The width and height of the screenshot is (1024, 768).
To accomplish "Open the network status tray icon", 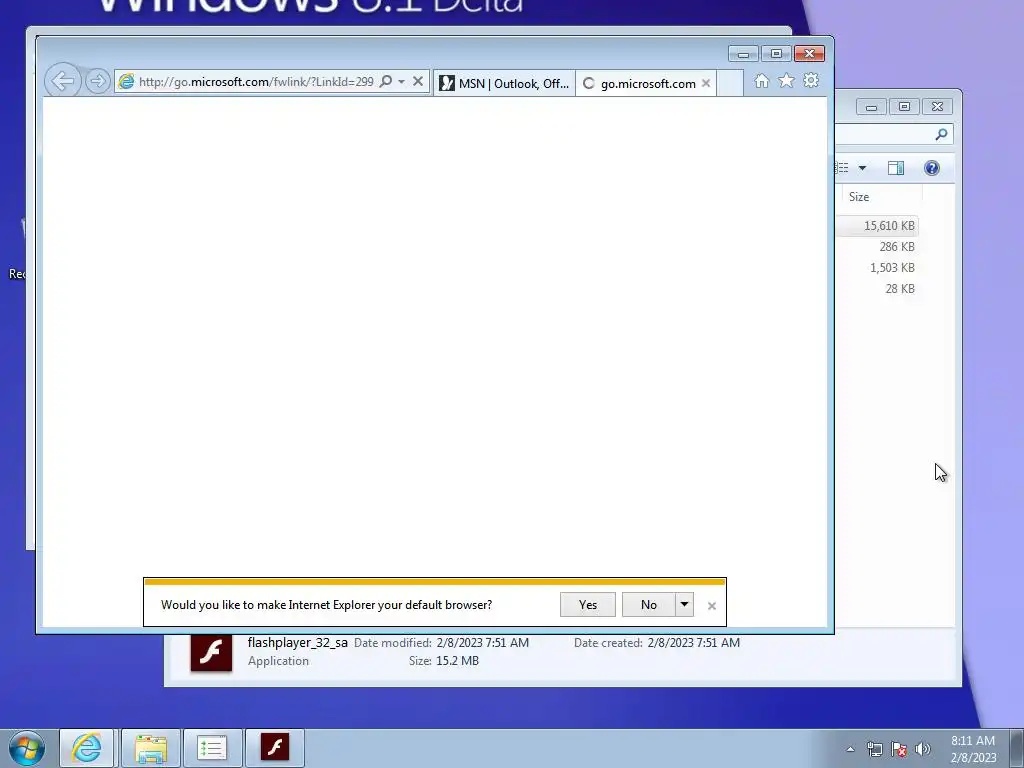I will tap(874, 749).
